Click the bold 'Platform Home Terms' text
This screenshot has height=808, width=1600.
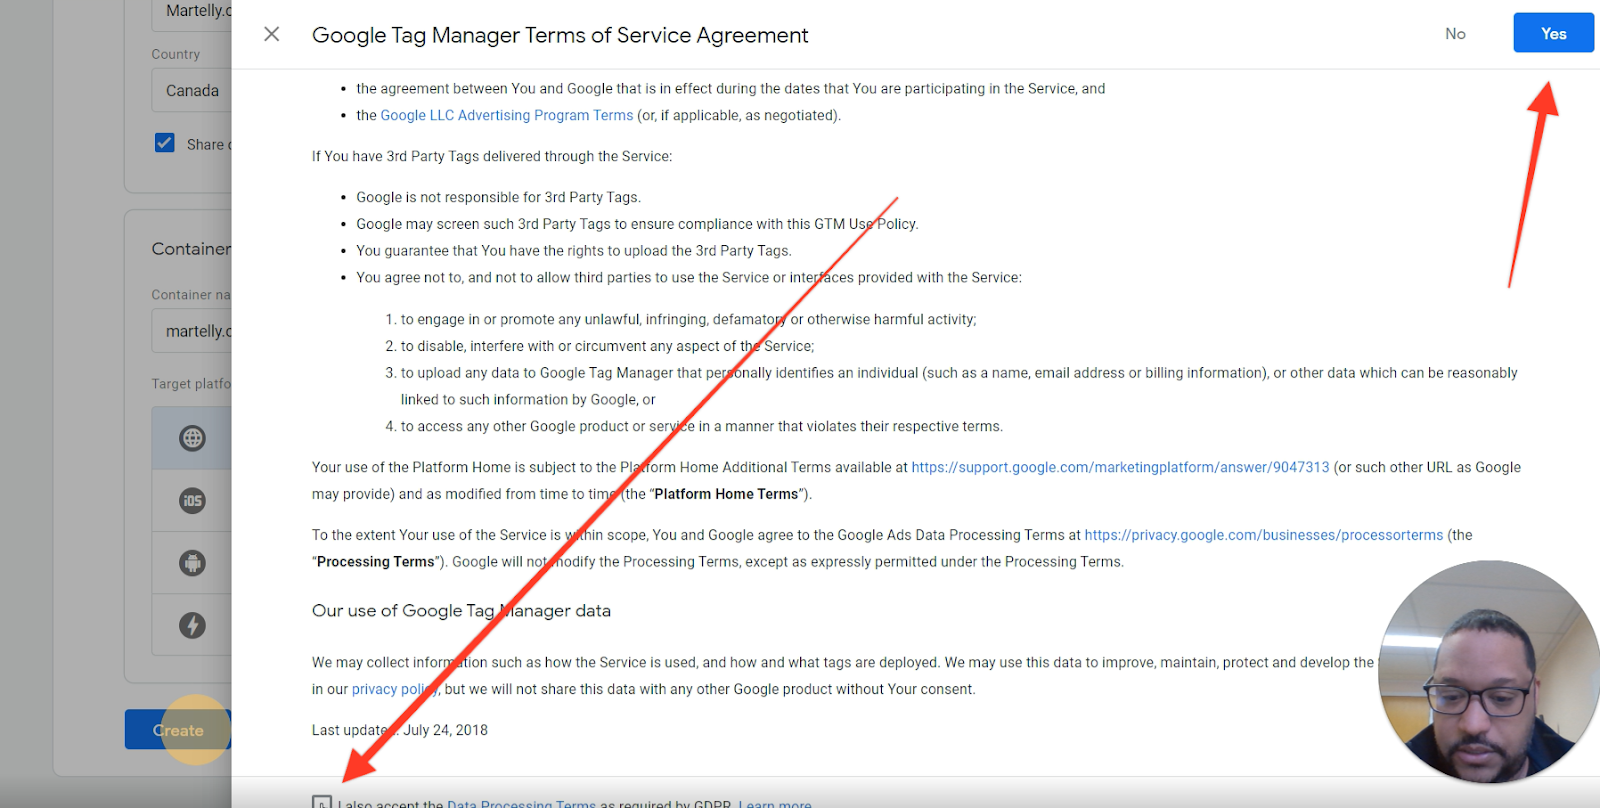click(x=727, y=494)
